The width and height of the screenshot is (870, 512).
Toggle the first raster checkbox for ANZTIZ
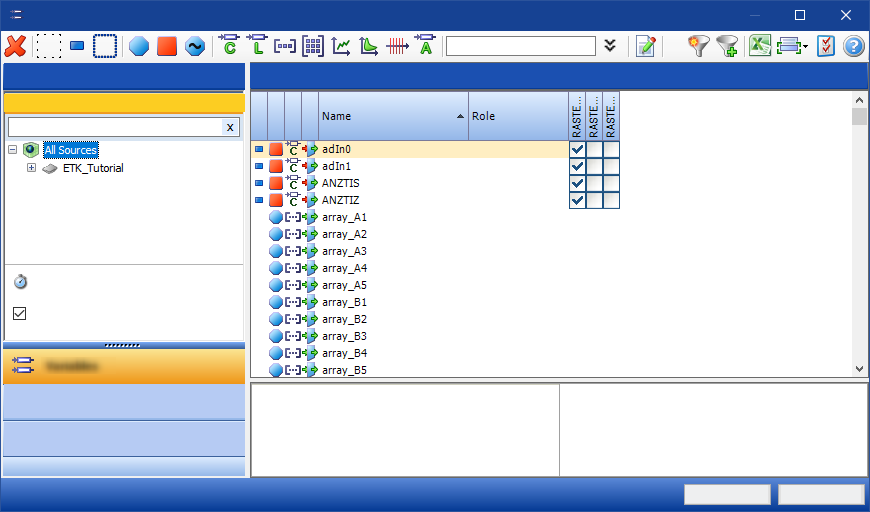tap(577, 200)
